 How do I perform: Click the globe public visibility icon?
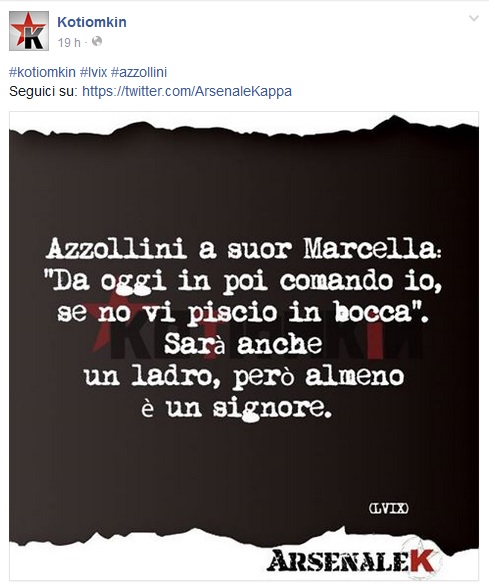pos(97,41)
